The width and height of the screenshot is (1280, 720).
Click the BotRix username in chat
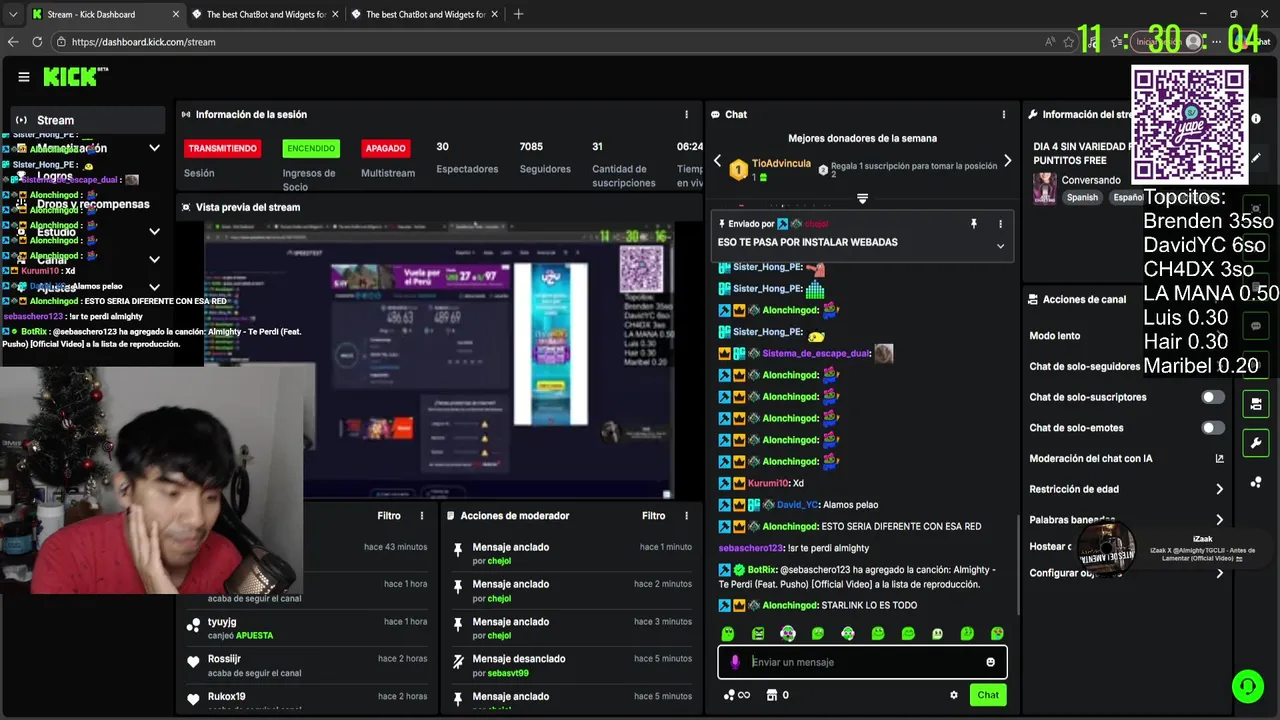pos(762,570)
